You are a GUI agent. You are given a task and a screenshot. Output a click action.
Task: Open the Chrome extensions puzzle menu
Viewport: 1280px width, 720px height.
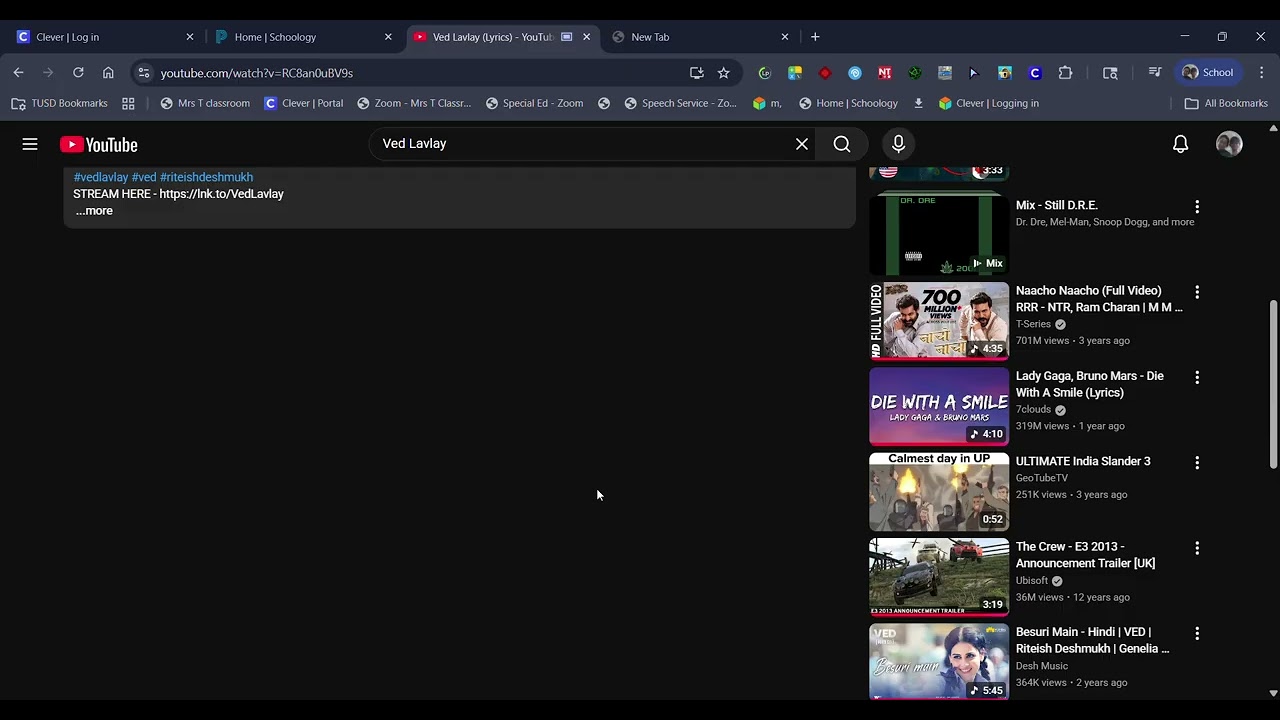click(1065, 72)
